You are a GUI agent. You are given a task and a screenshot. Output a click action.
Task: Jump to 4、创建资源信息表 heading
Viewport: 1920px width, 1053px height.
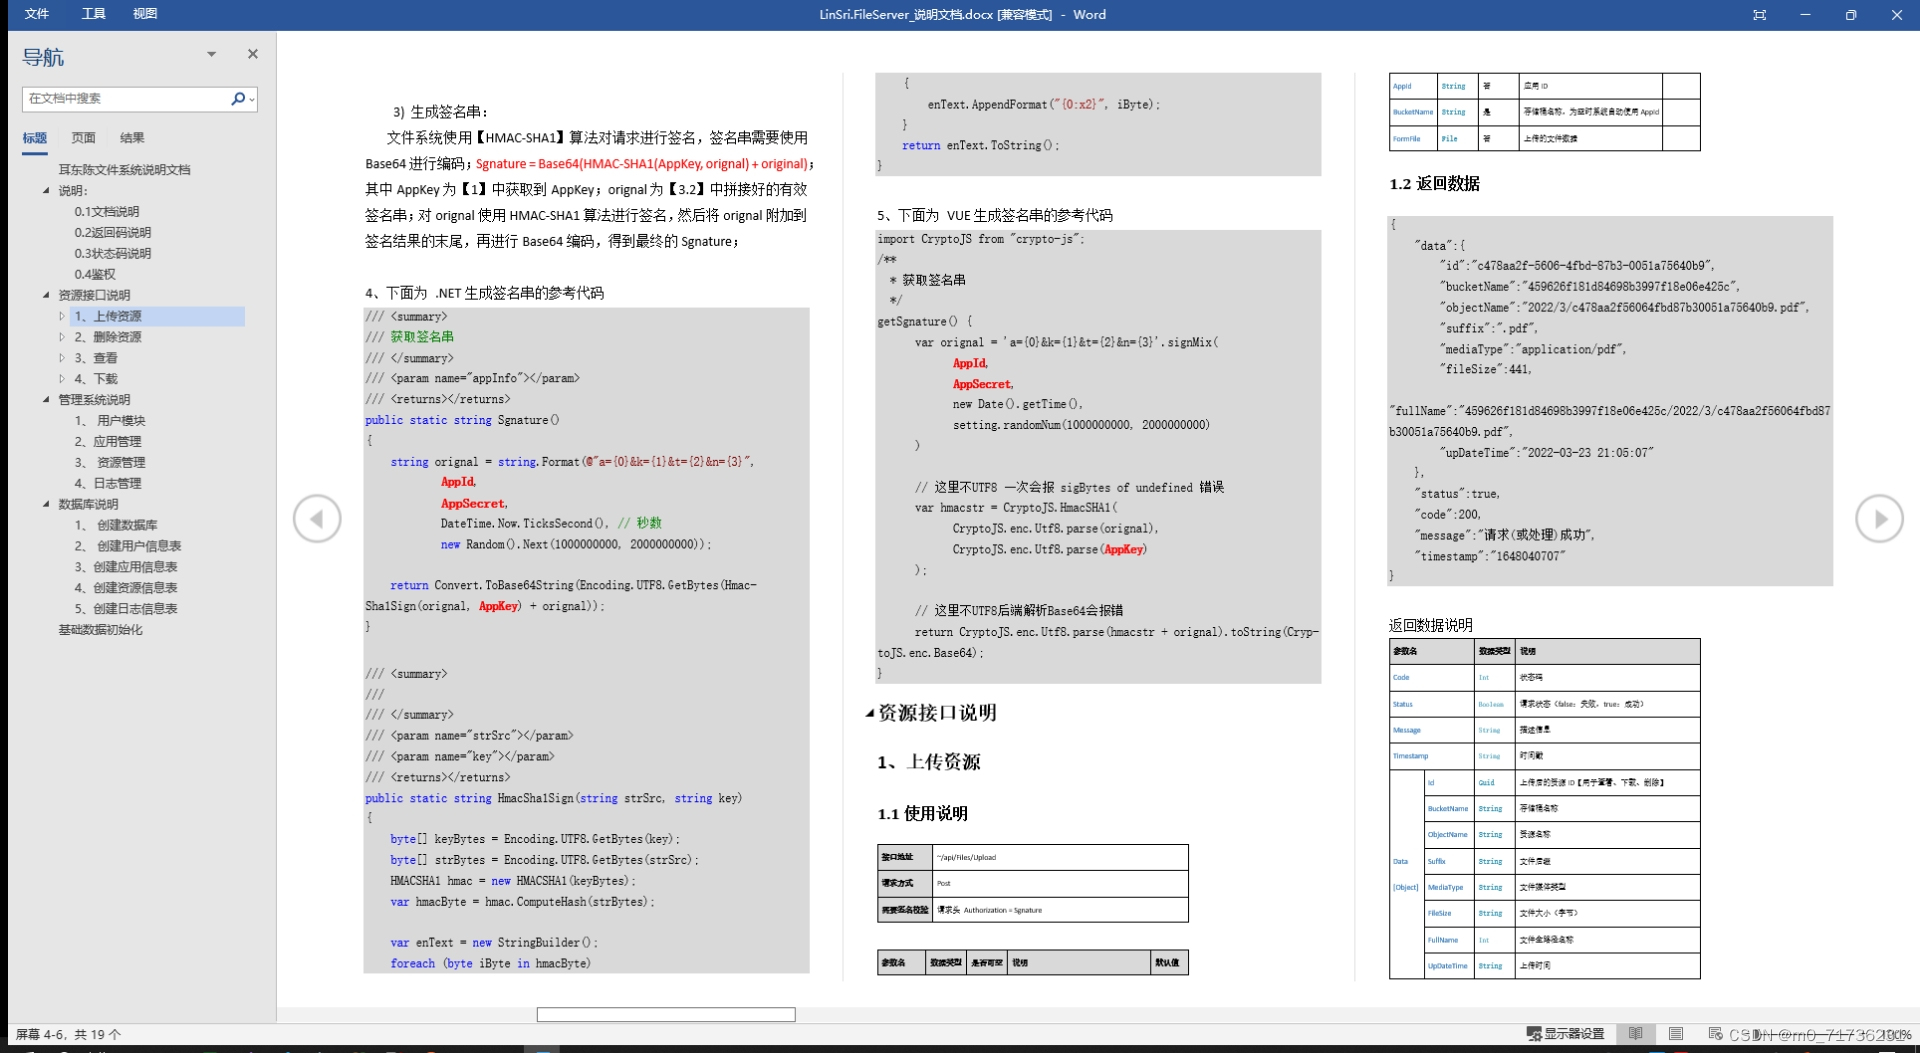pyautogui.click(x=126, y=588)
